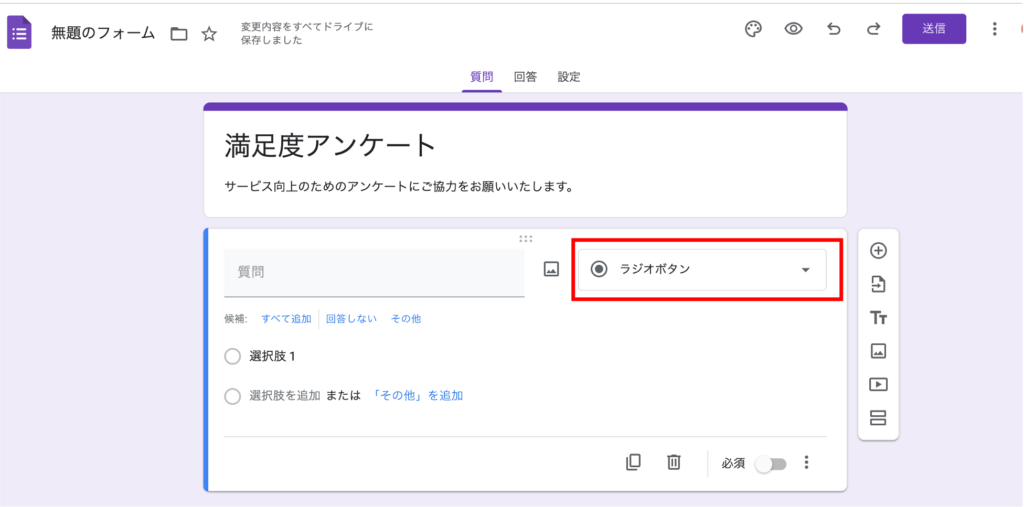1024x507 pixels.
Task: Edit the 選択肢 1 option text
Action: (272, 357)
